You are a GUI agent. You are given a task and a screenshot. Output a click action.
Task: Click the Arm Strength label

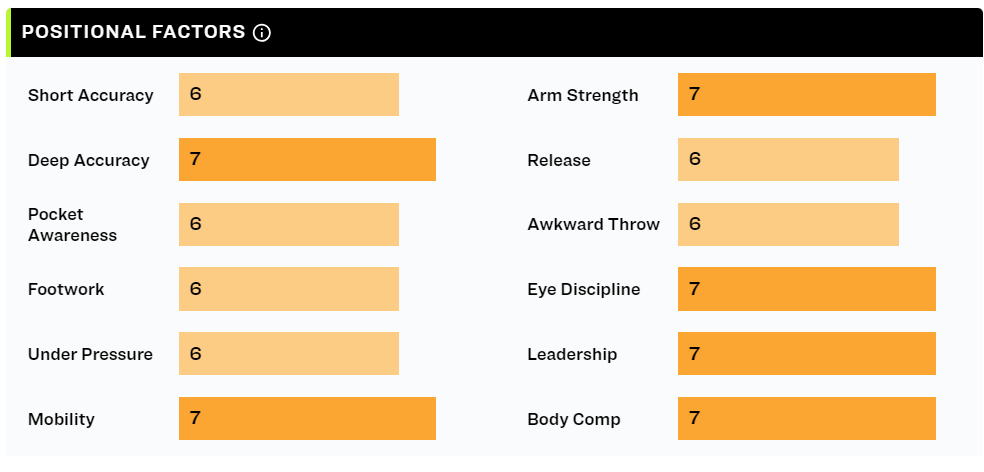tap(582, 95)
